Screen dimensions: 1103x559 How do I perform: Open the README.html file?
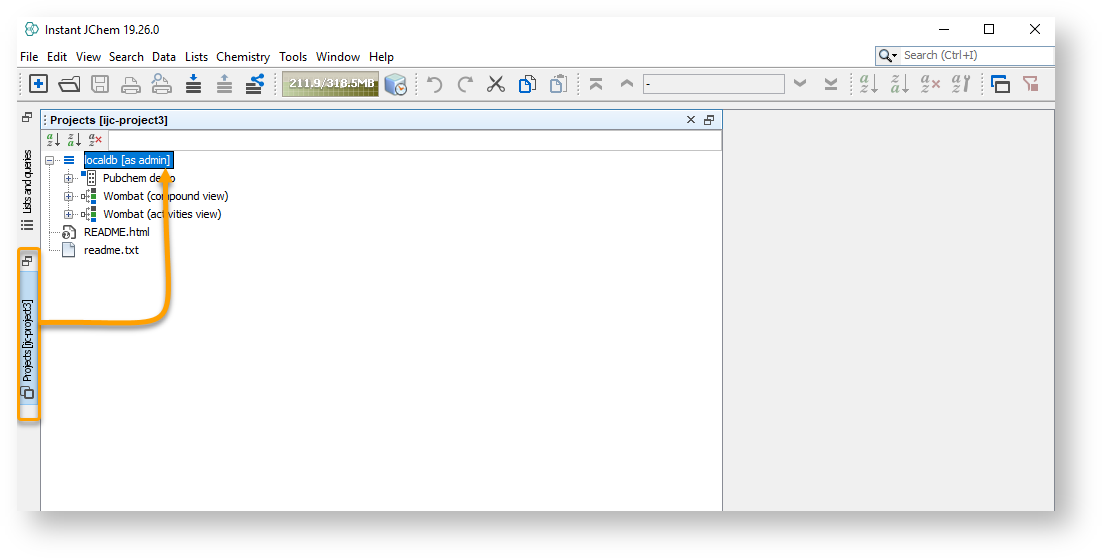click(116, 232)
